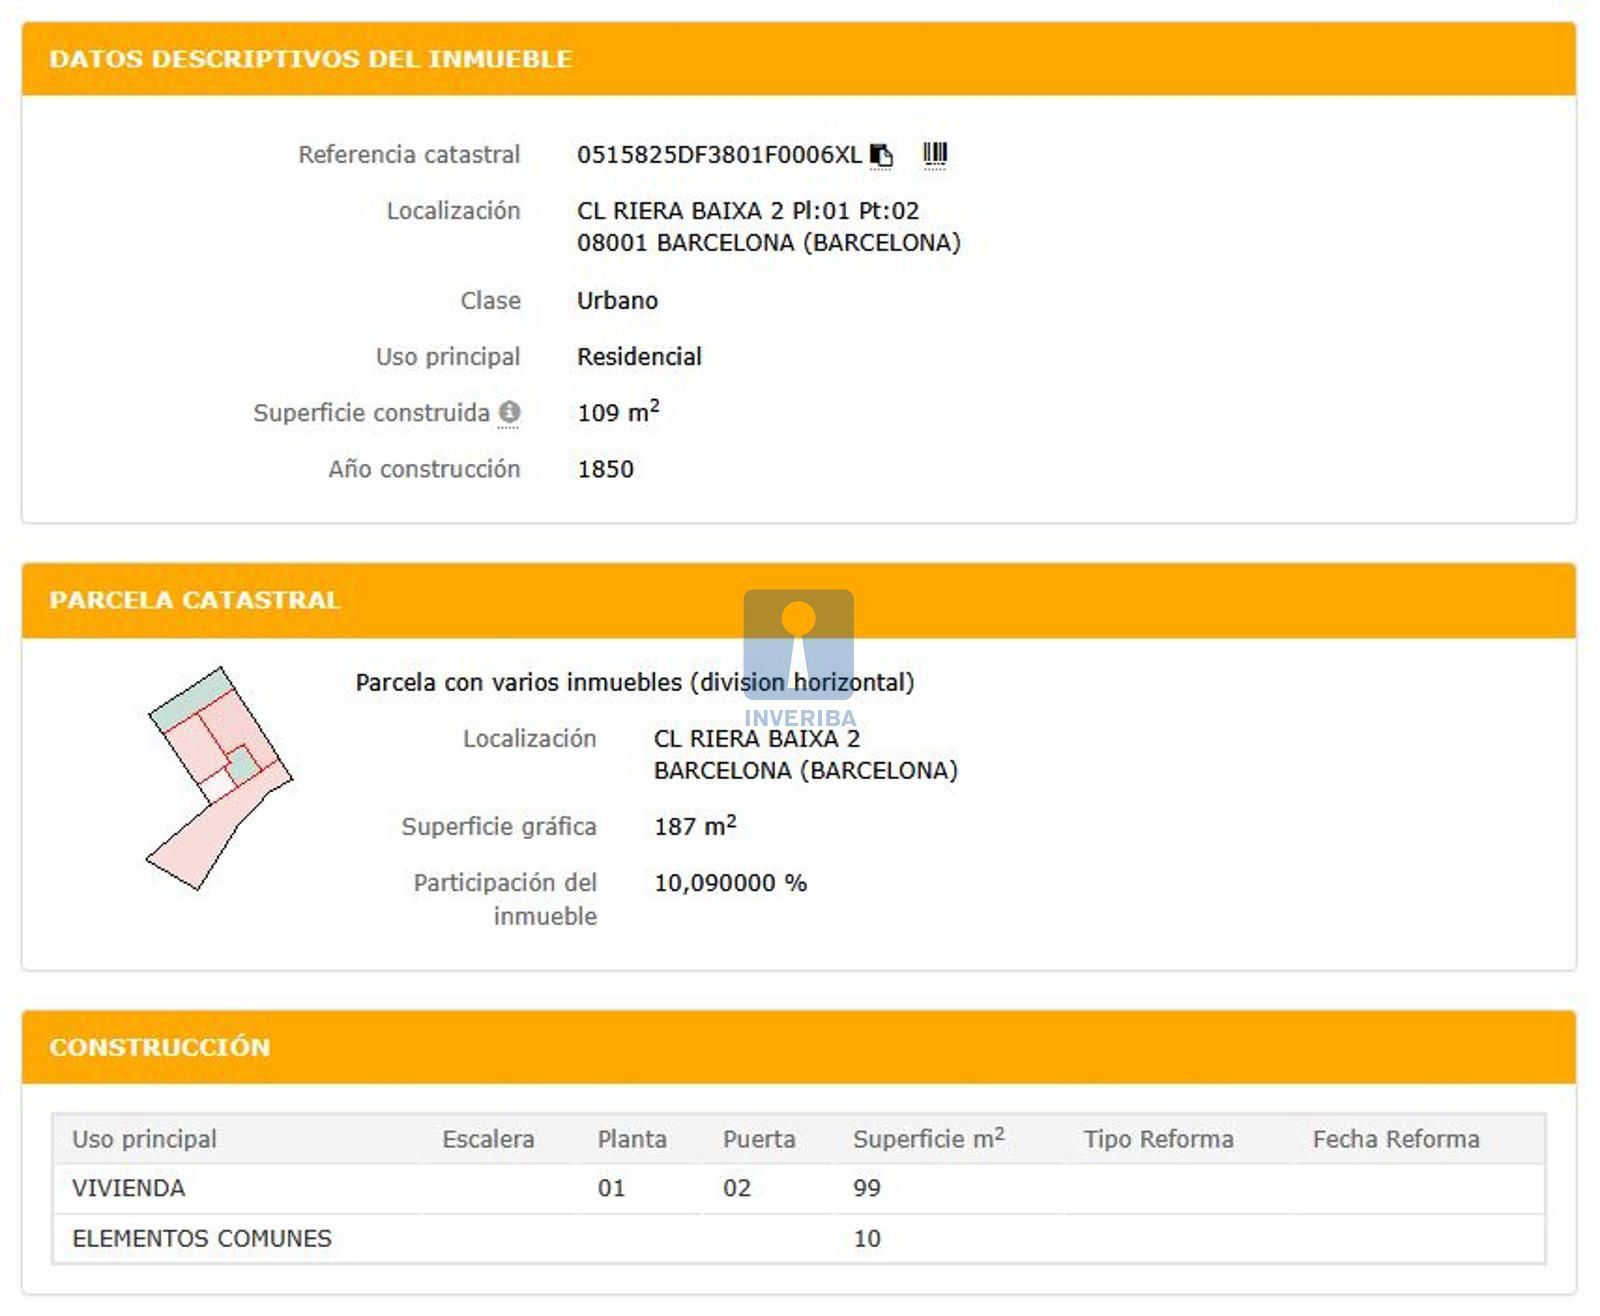Select the ELEMENTOS COMUNES table row

pos(202,1238)
